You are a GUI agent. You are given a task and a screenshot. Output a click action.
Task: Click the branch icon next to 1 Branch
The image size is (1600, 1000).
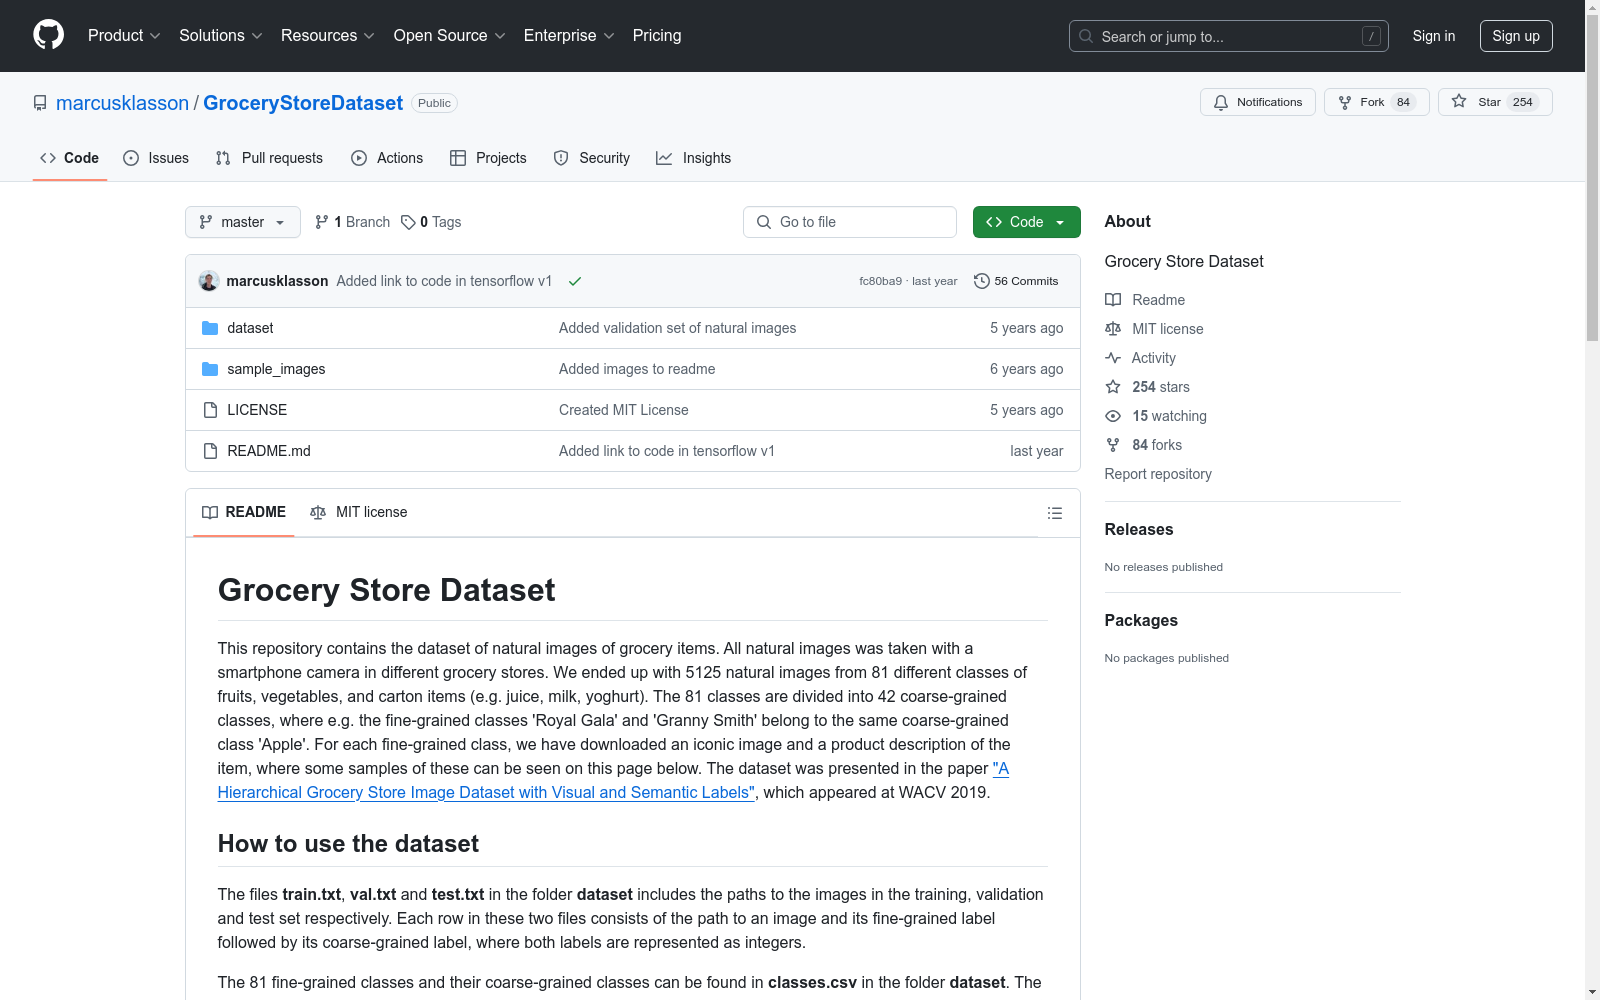tap(322, 222)
